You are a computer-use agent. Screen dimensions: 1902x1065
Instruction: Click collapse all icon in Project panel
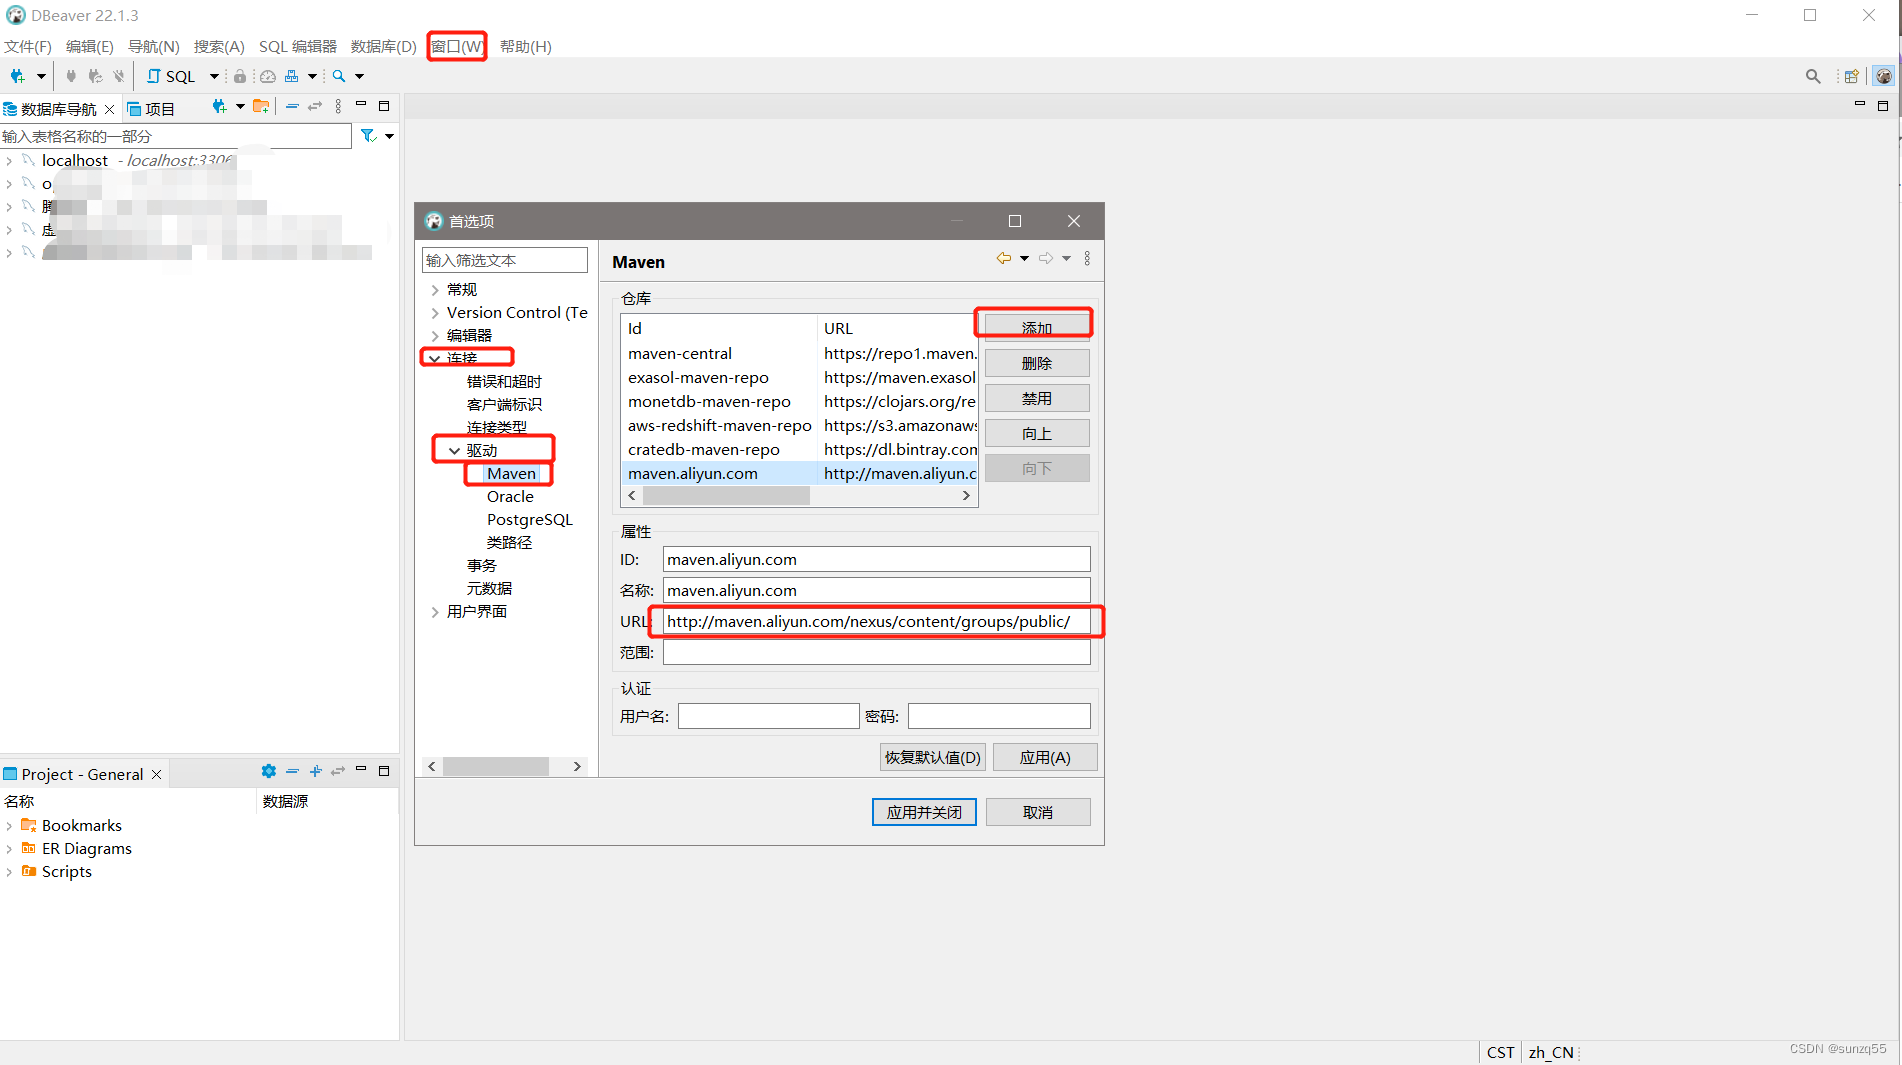[292, 771]
